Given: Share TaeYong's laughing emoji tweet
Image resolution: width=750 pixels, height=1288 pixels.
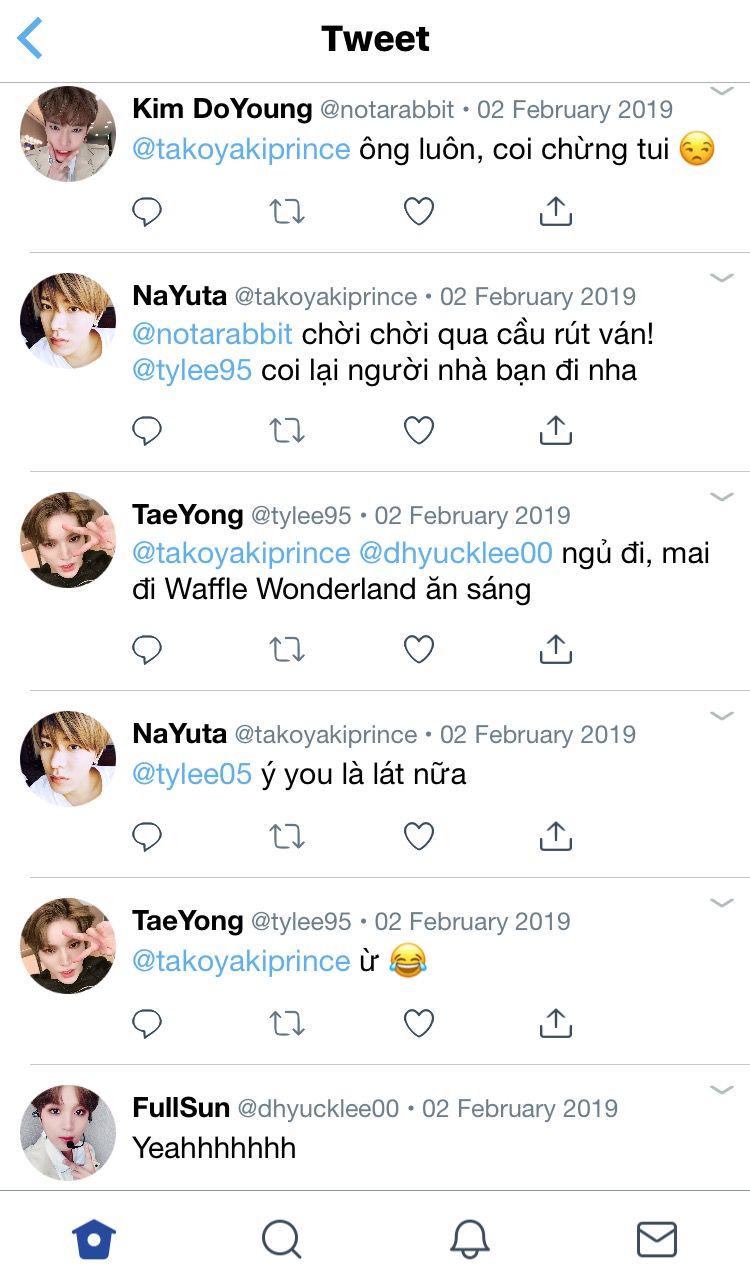Looking at the screenshot, I should pos(555,1023).
